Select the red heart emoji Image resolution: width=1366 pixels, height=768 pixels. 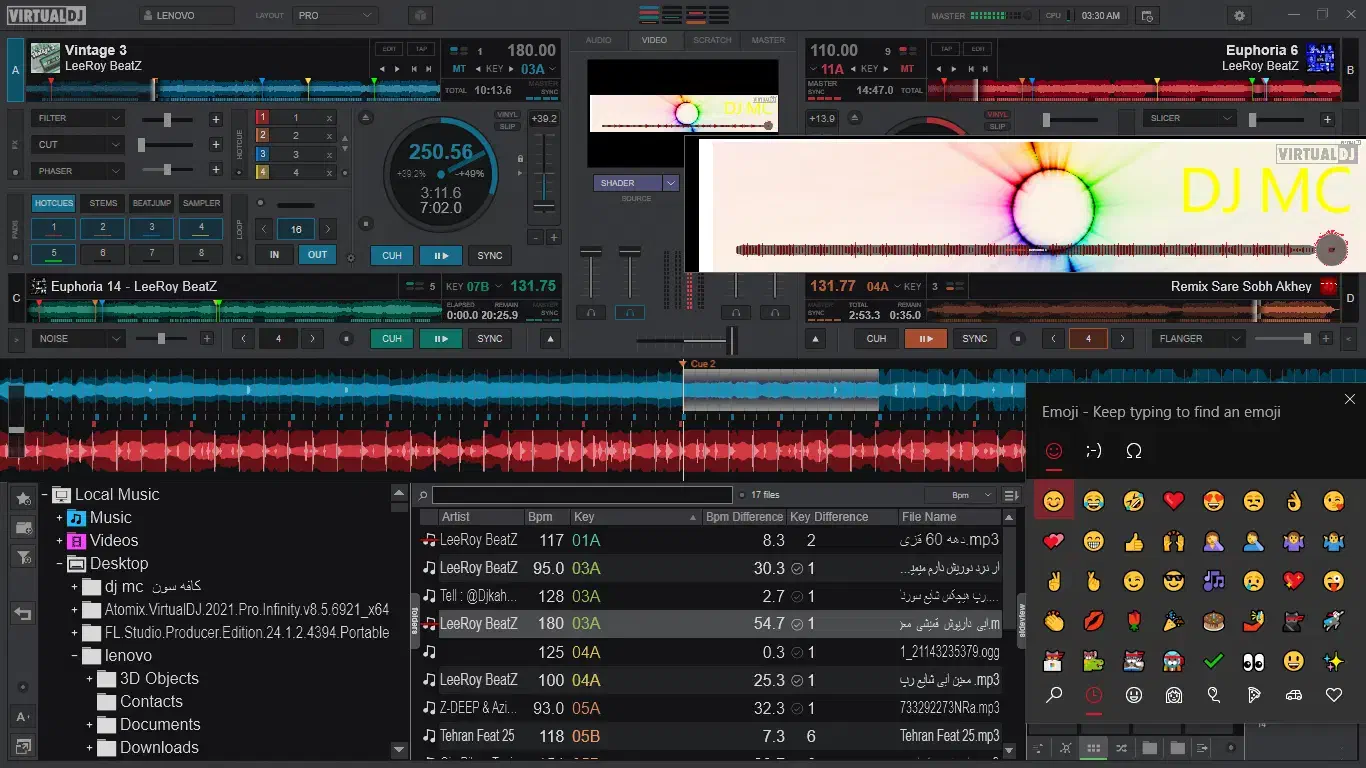tap(1173, 500)
